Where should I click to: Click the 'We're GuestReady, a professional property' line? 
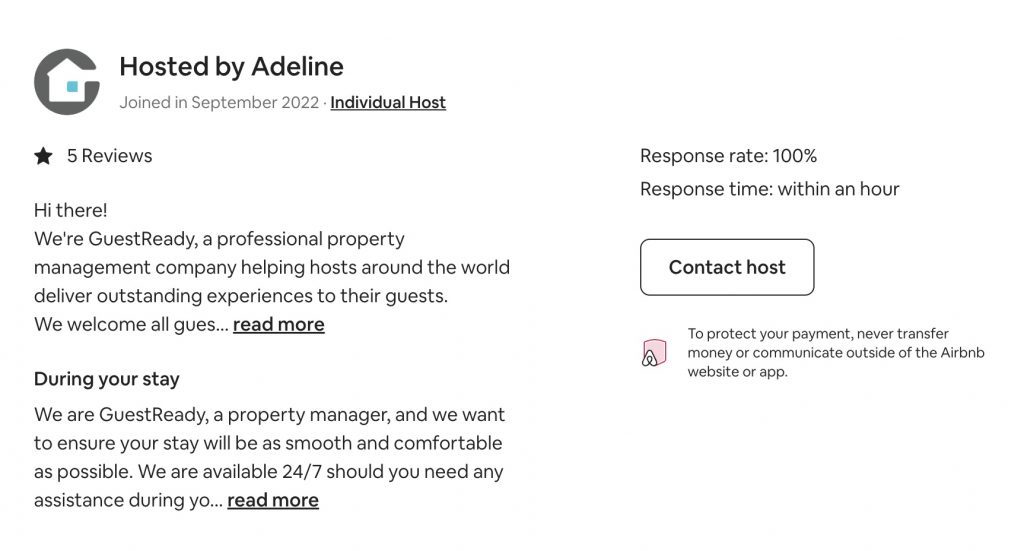coord(219,239)
